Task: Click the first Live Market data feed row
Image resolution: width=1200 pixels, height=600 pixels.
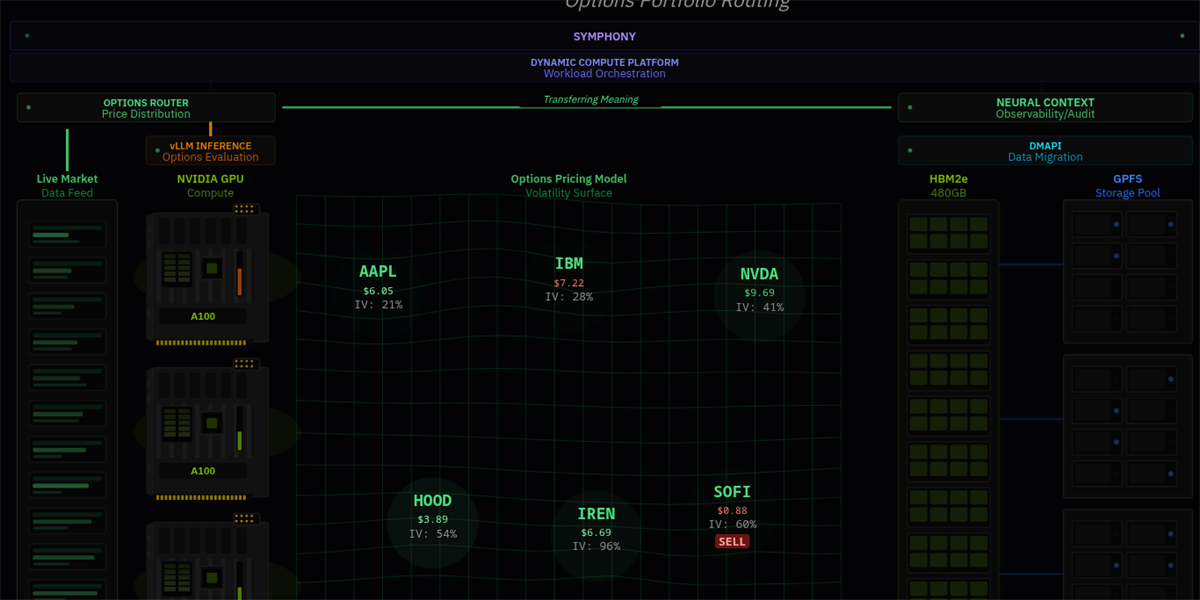Action: click(x=67, y=234)
